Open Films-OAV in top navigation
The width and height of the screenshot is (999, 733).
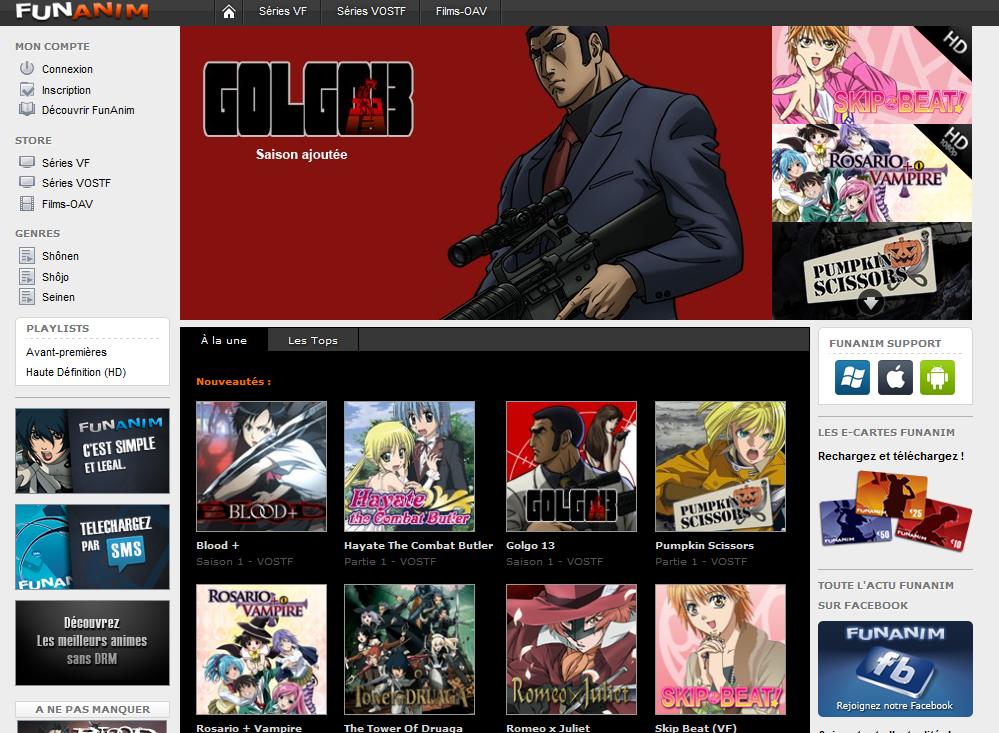461,11
